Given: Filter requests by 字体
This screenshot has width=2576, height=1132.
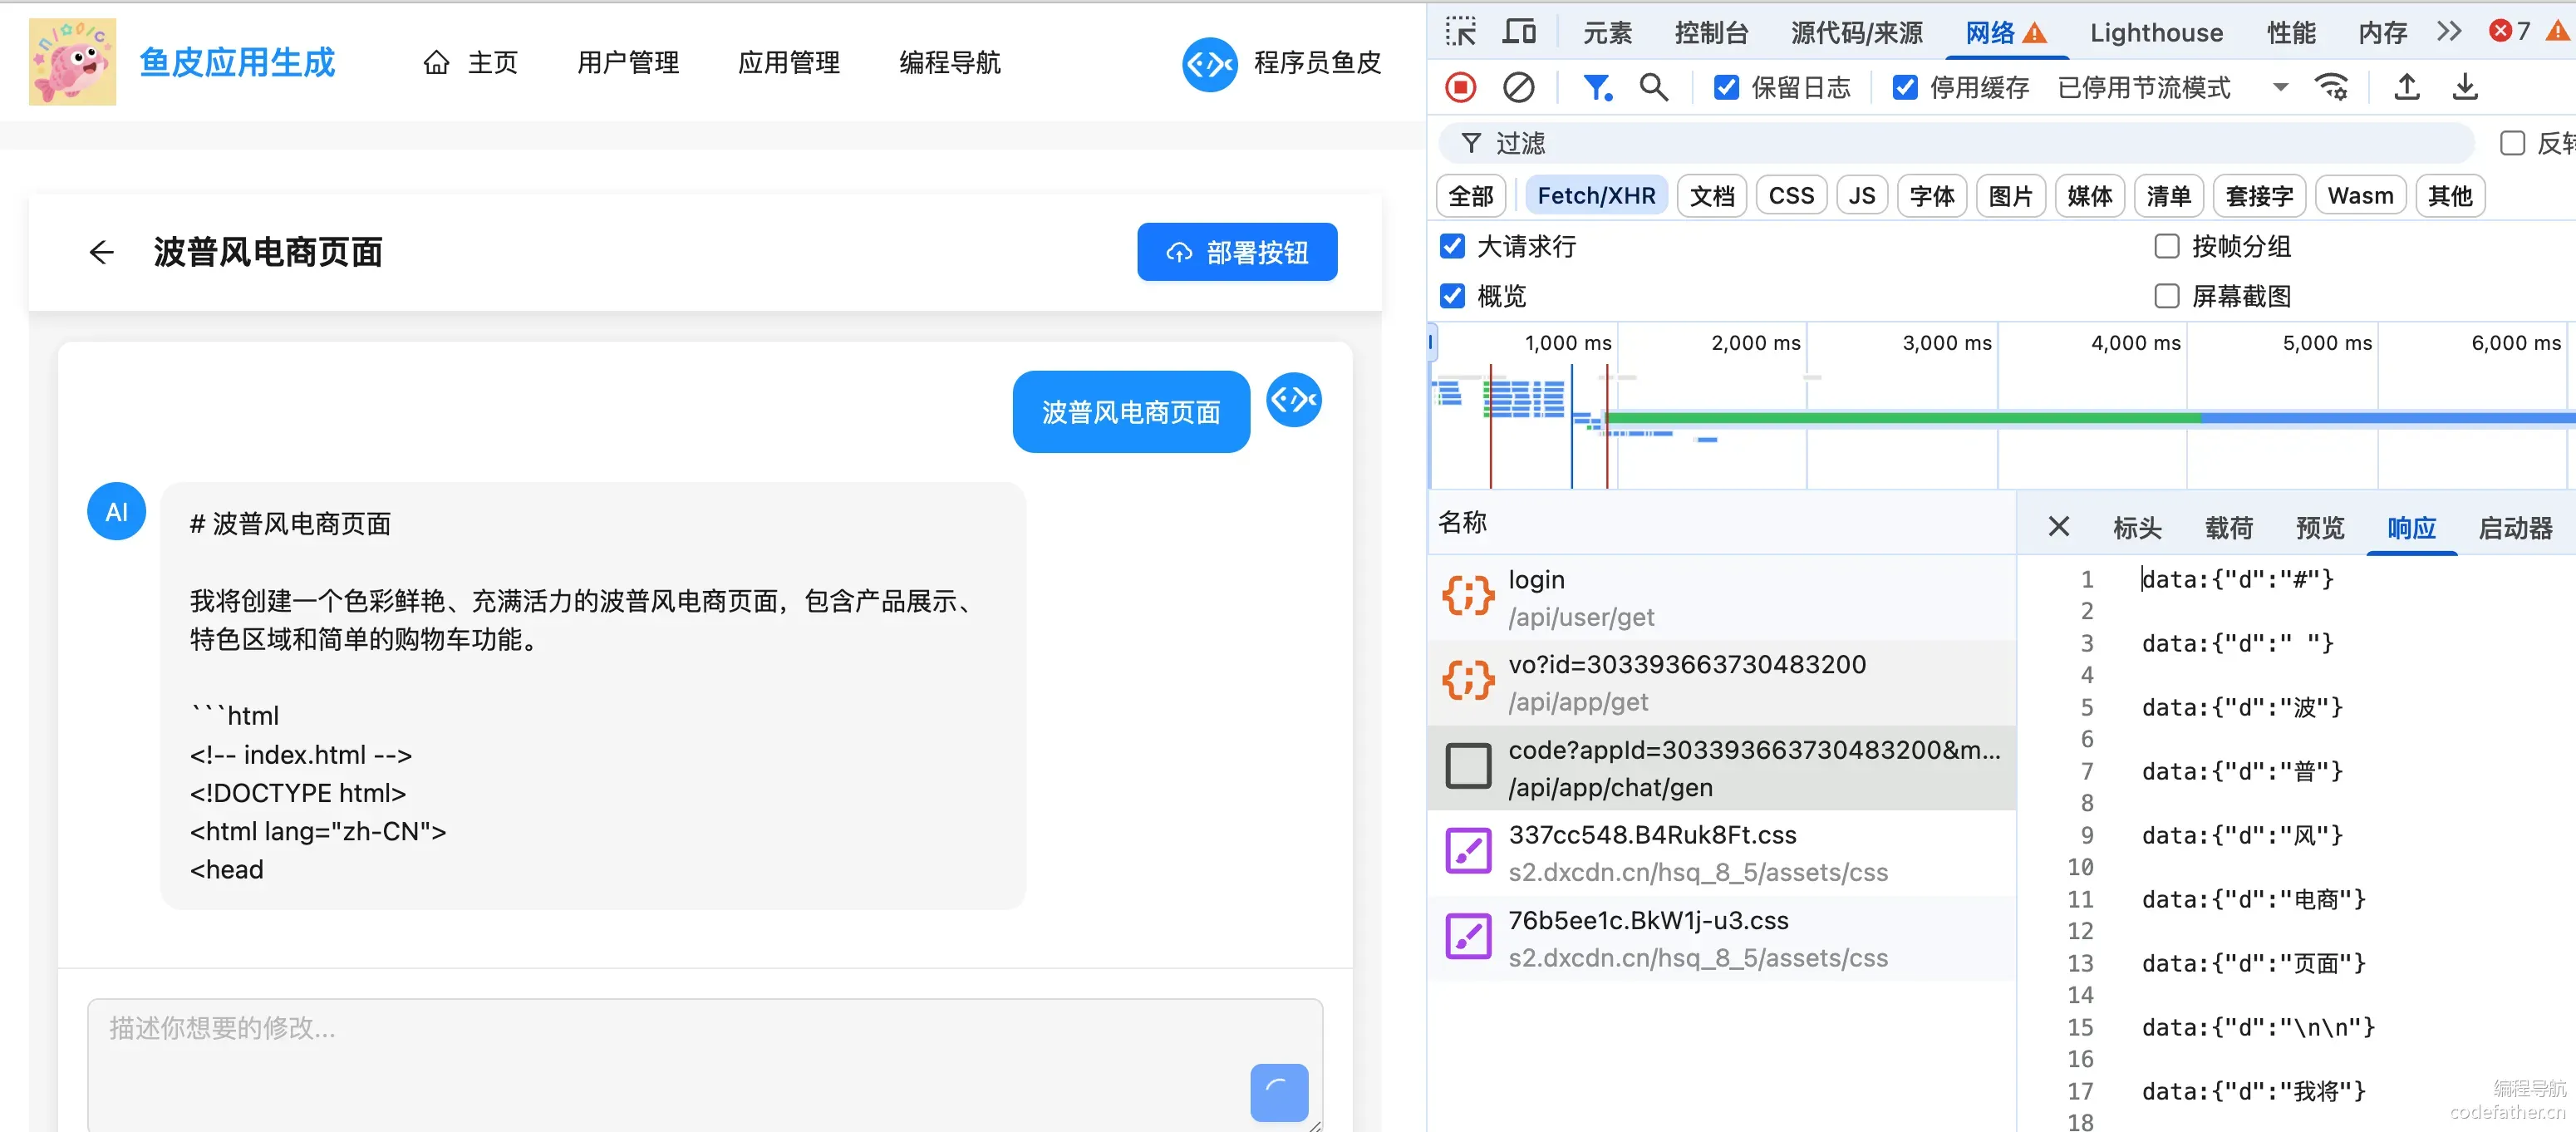Looking at the screenshot, I should (1932, 196).
